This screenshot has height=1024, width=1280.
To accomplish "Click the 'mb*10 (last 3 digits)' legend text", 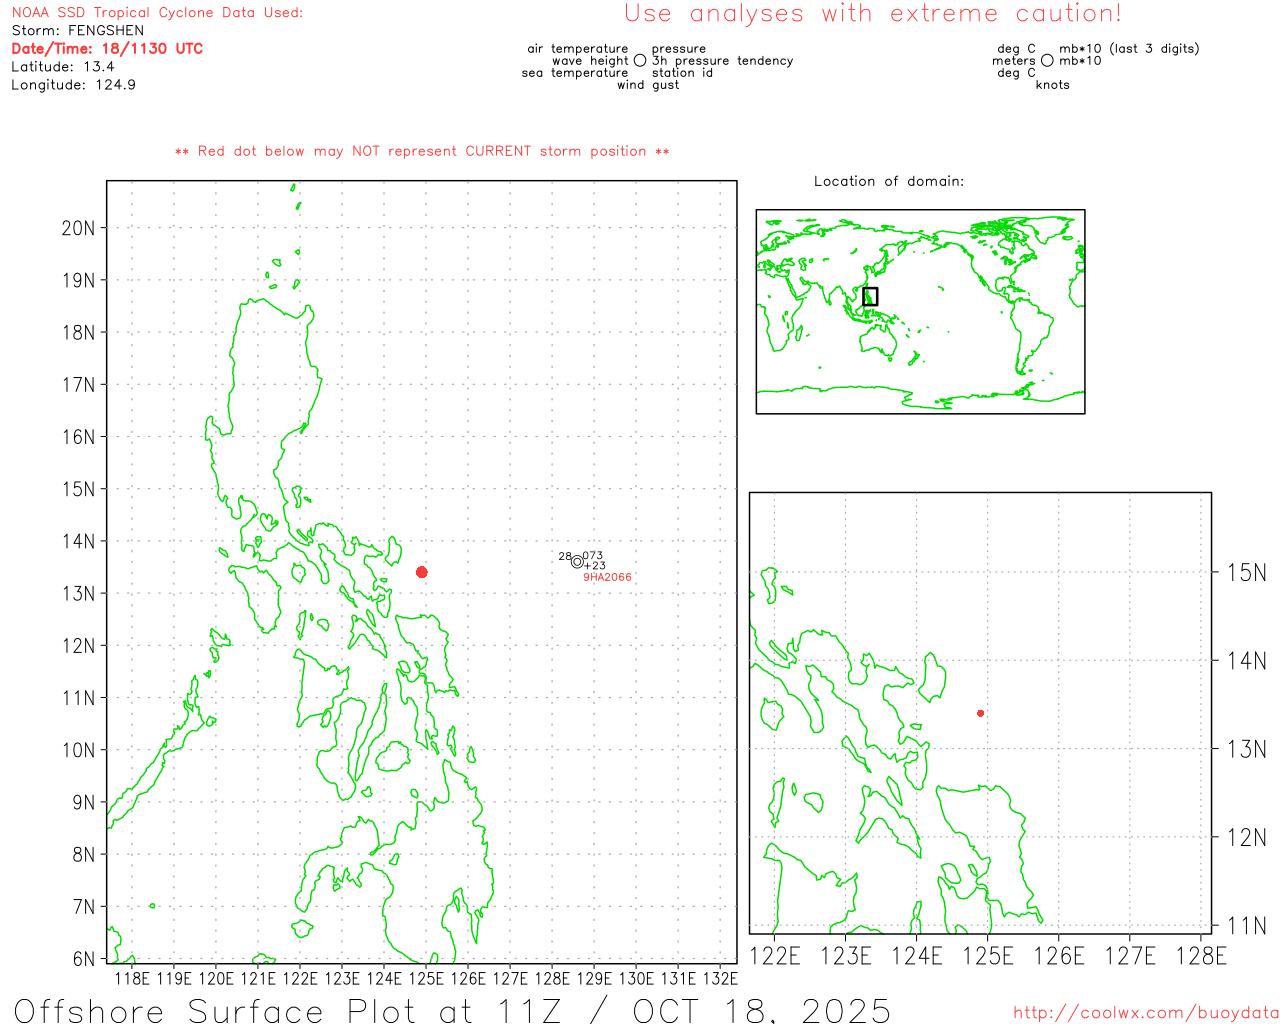I will (1129, 49).
